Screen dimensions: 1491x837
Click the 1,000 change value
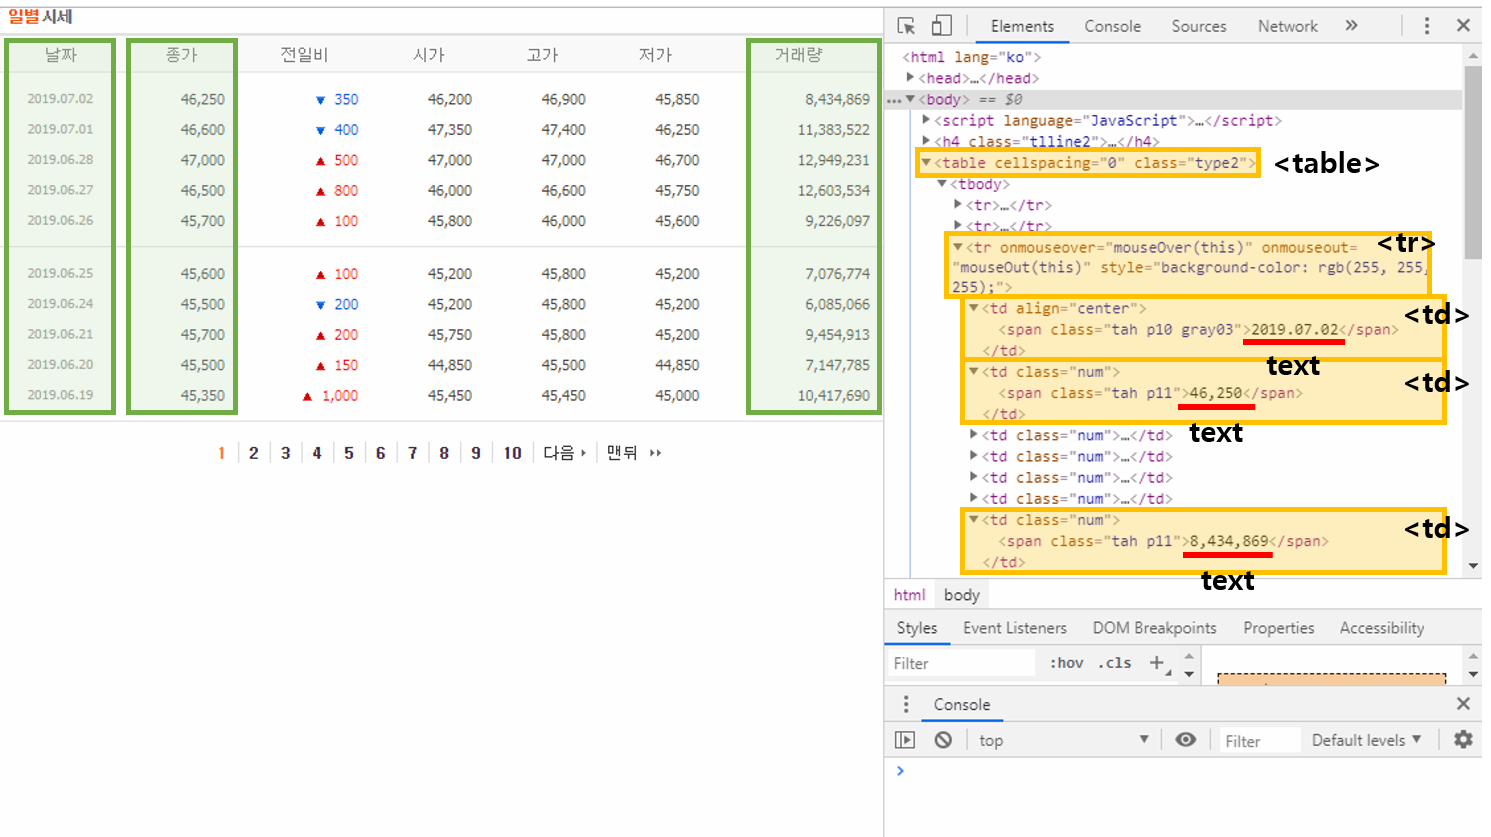(340, 395)
